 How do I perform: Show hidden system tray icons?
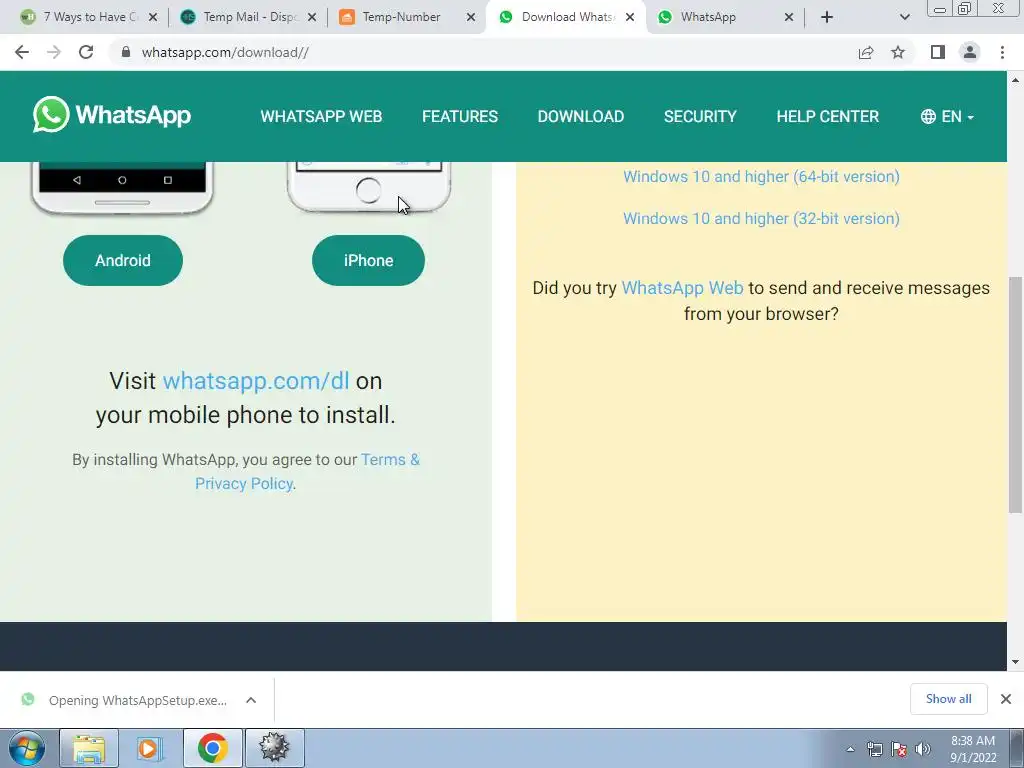(x=850, y=749)
